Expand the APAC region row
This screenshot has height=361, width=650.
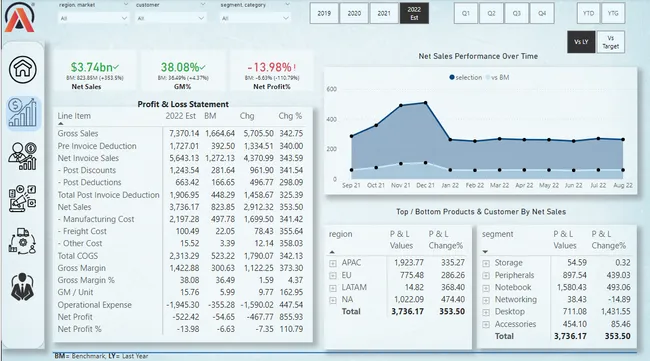(333, 263)
